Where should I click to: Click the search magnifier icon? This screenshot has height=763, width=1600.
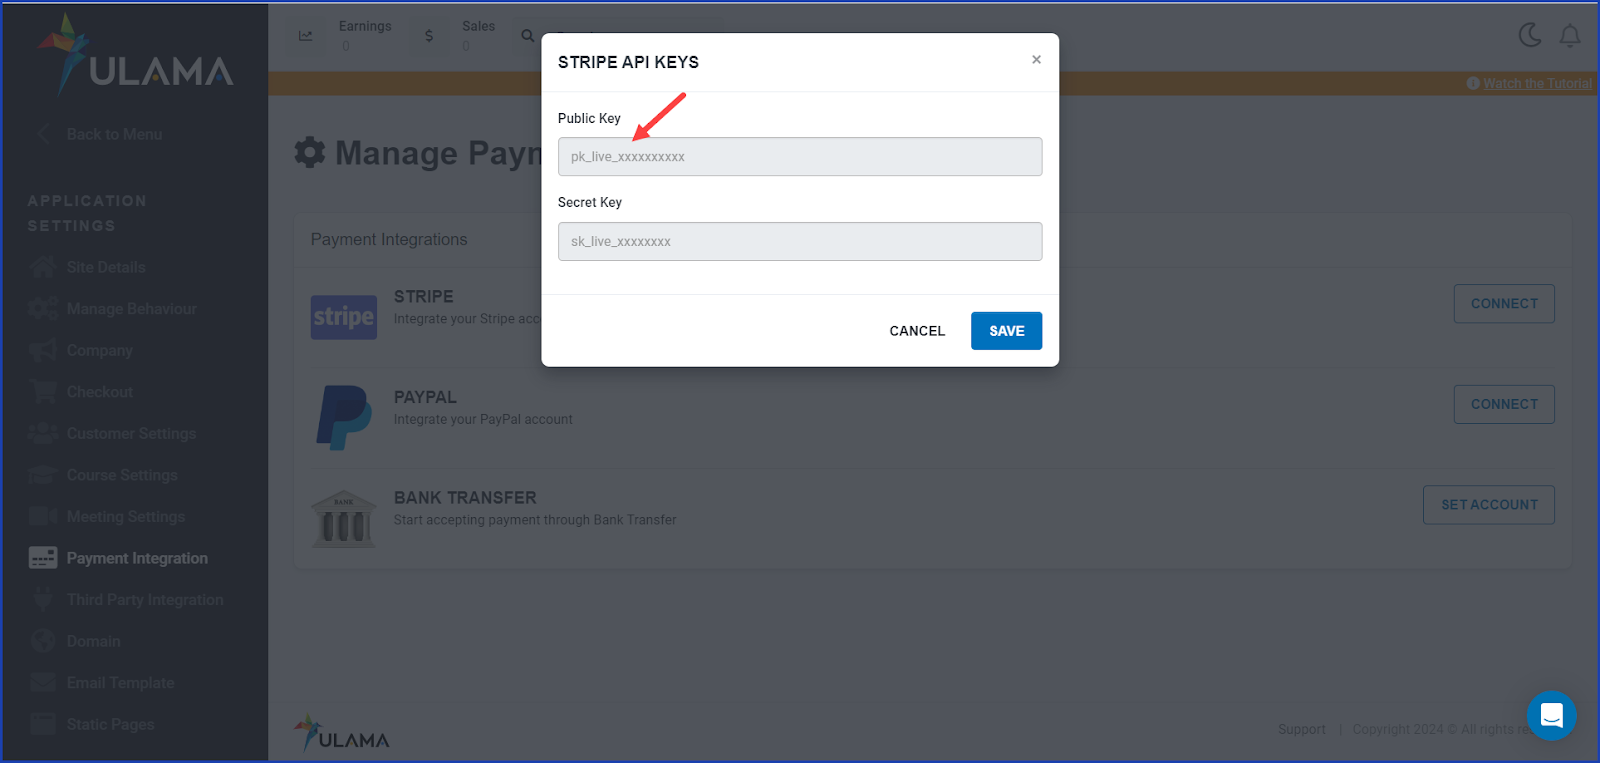[x=527, y=36]
